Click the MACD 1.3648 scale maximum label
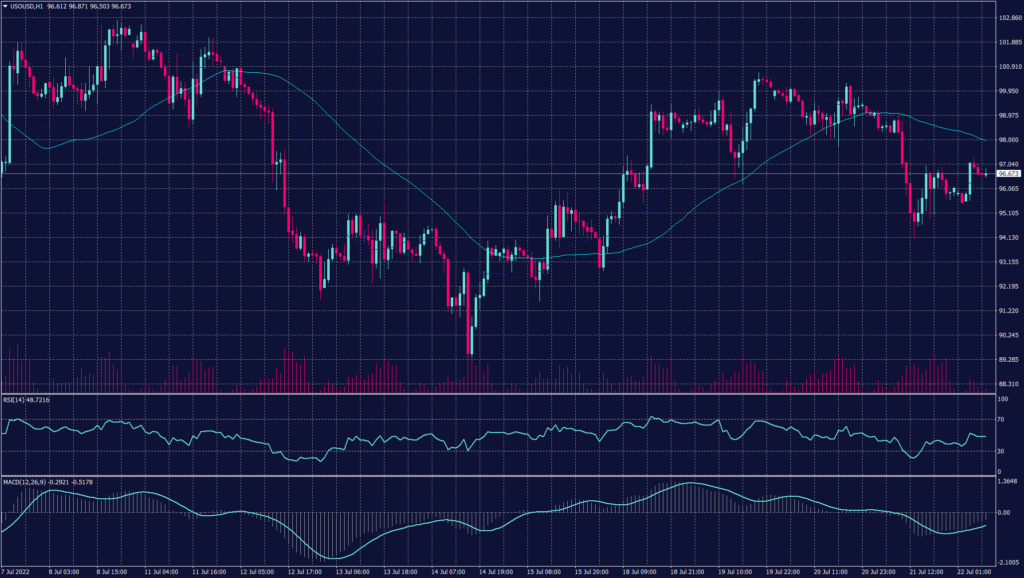Viewport: 1024px width, 578px height. (x=1008, y=482)
